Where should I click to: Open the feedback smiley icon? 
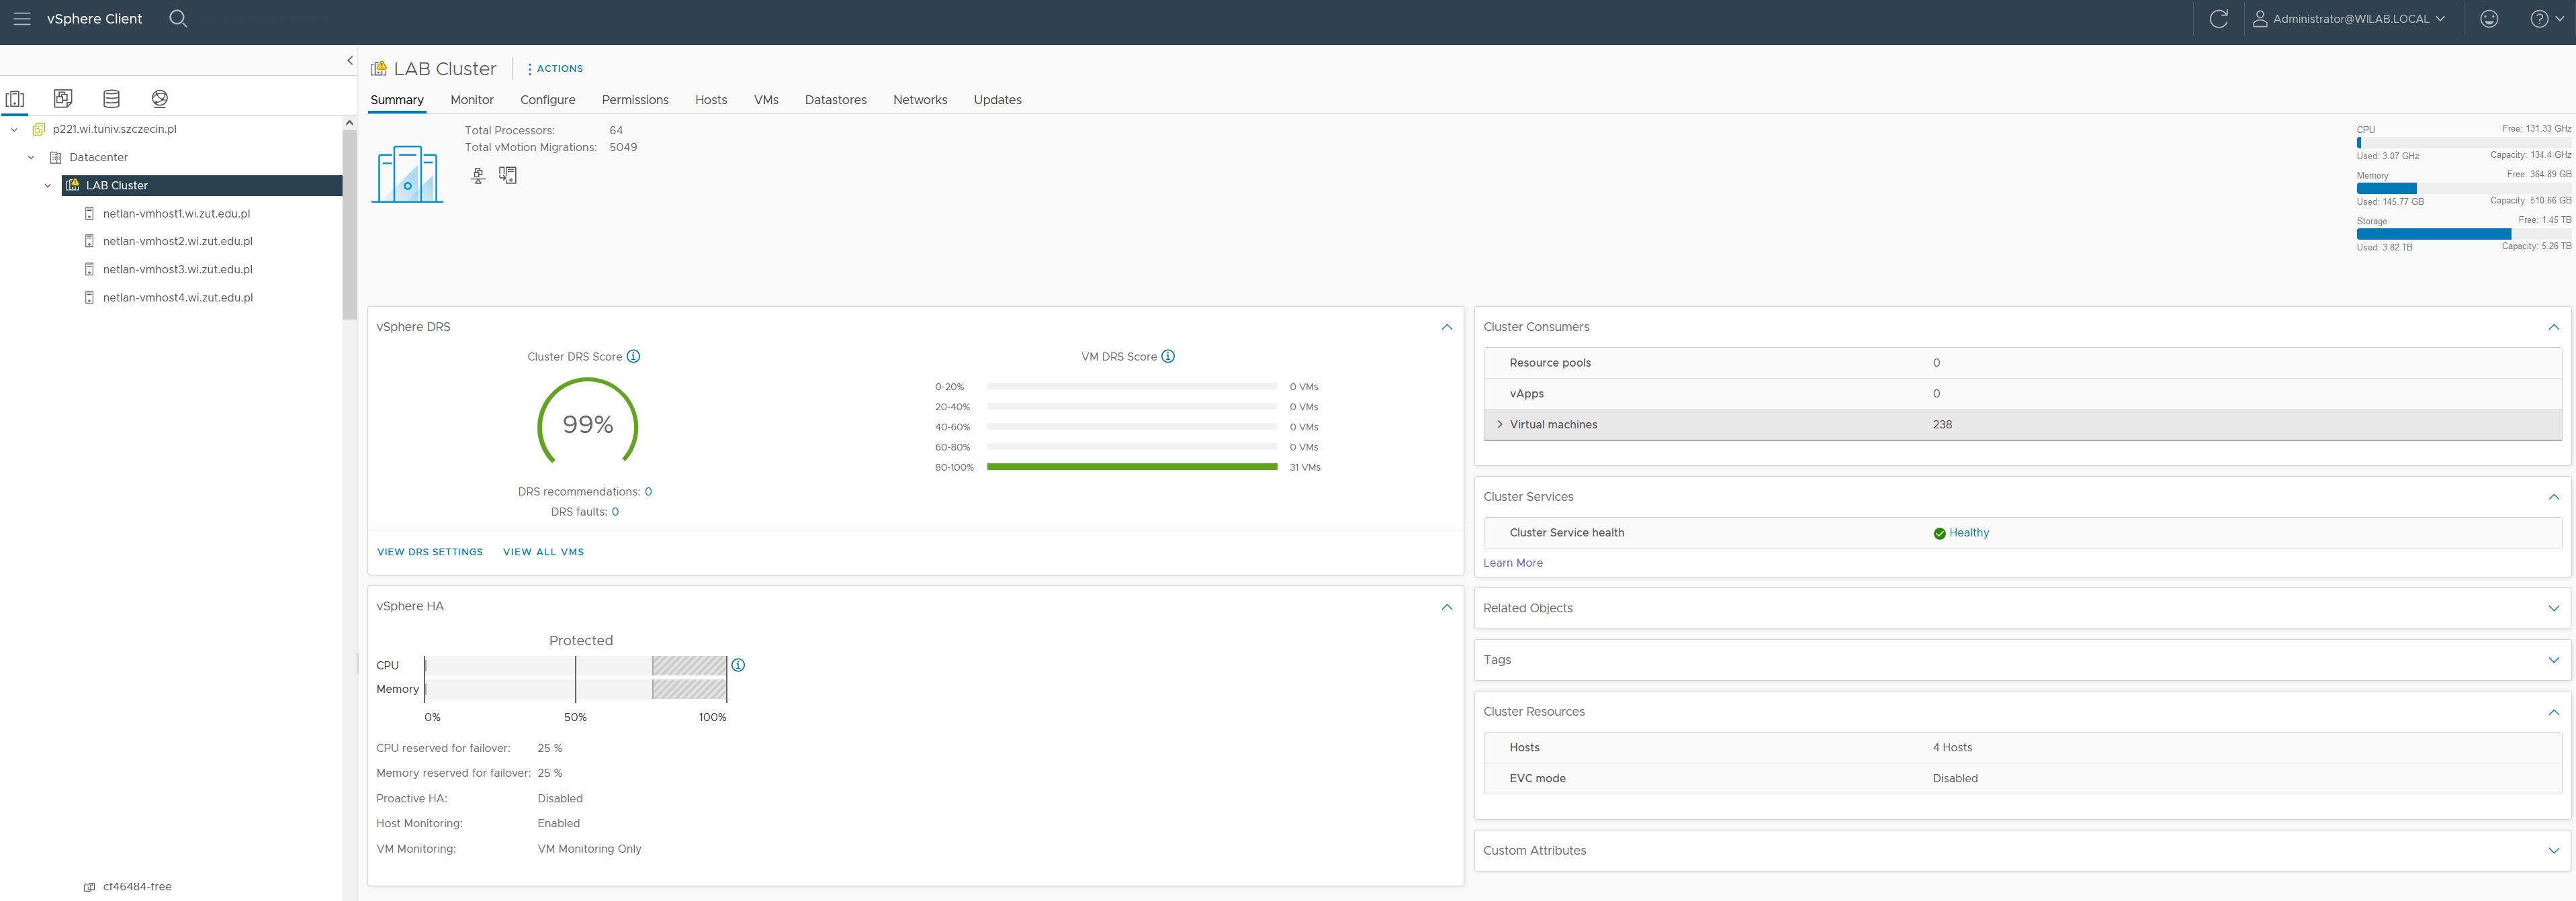pyautogui.click(x=2489, y=19)
